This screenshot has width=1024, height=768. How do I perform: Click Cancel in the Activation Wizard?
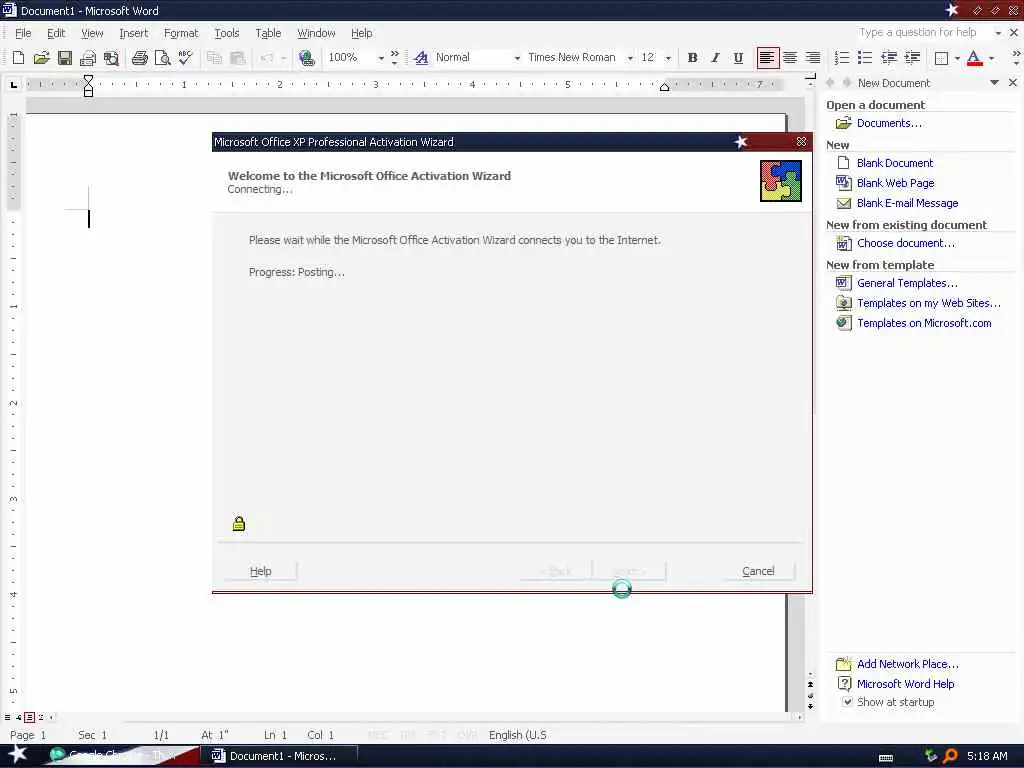click(758, 571)
